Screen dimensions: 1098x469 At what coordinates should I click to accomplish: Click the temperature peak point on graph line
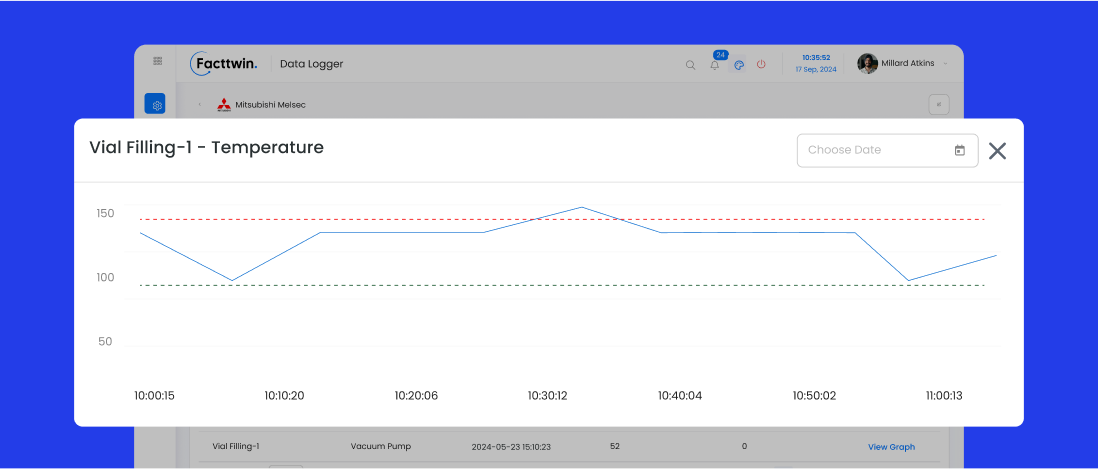click(582, 207)
